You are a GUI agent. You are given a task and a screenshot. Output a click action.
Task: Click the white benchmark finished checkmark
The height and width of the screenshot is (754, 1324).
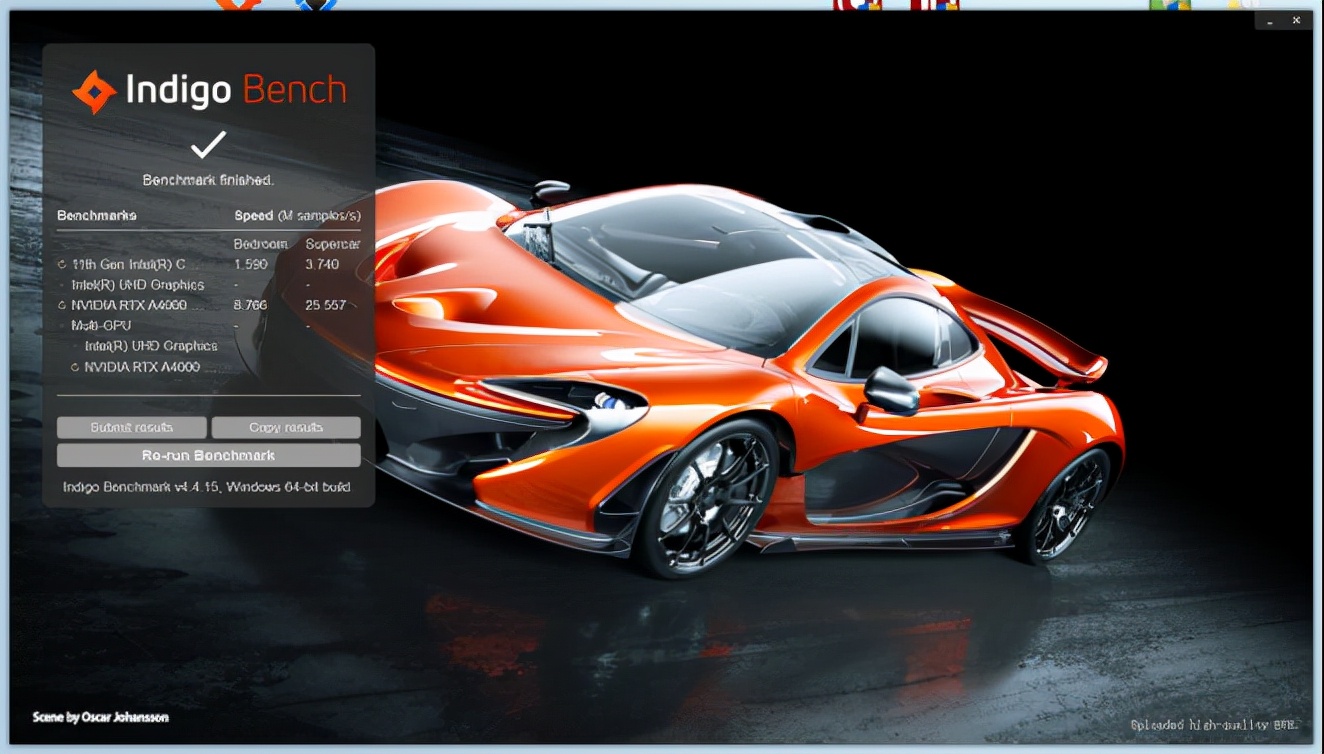(x=209, y=145)
